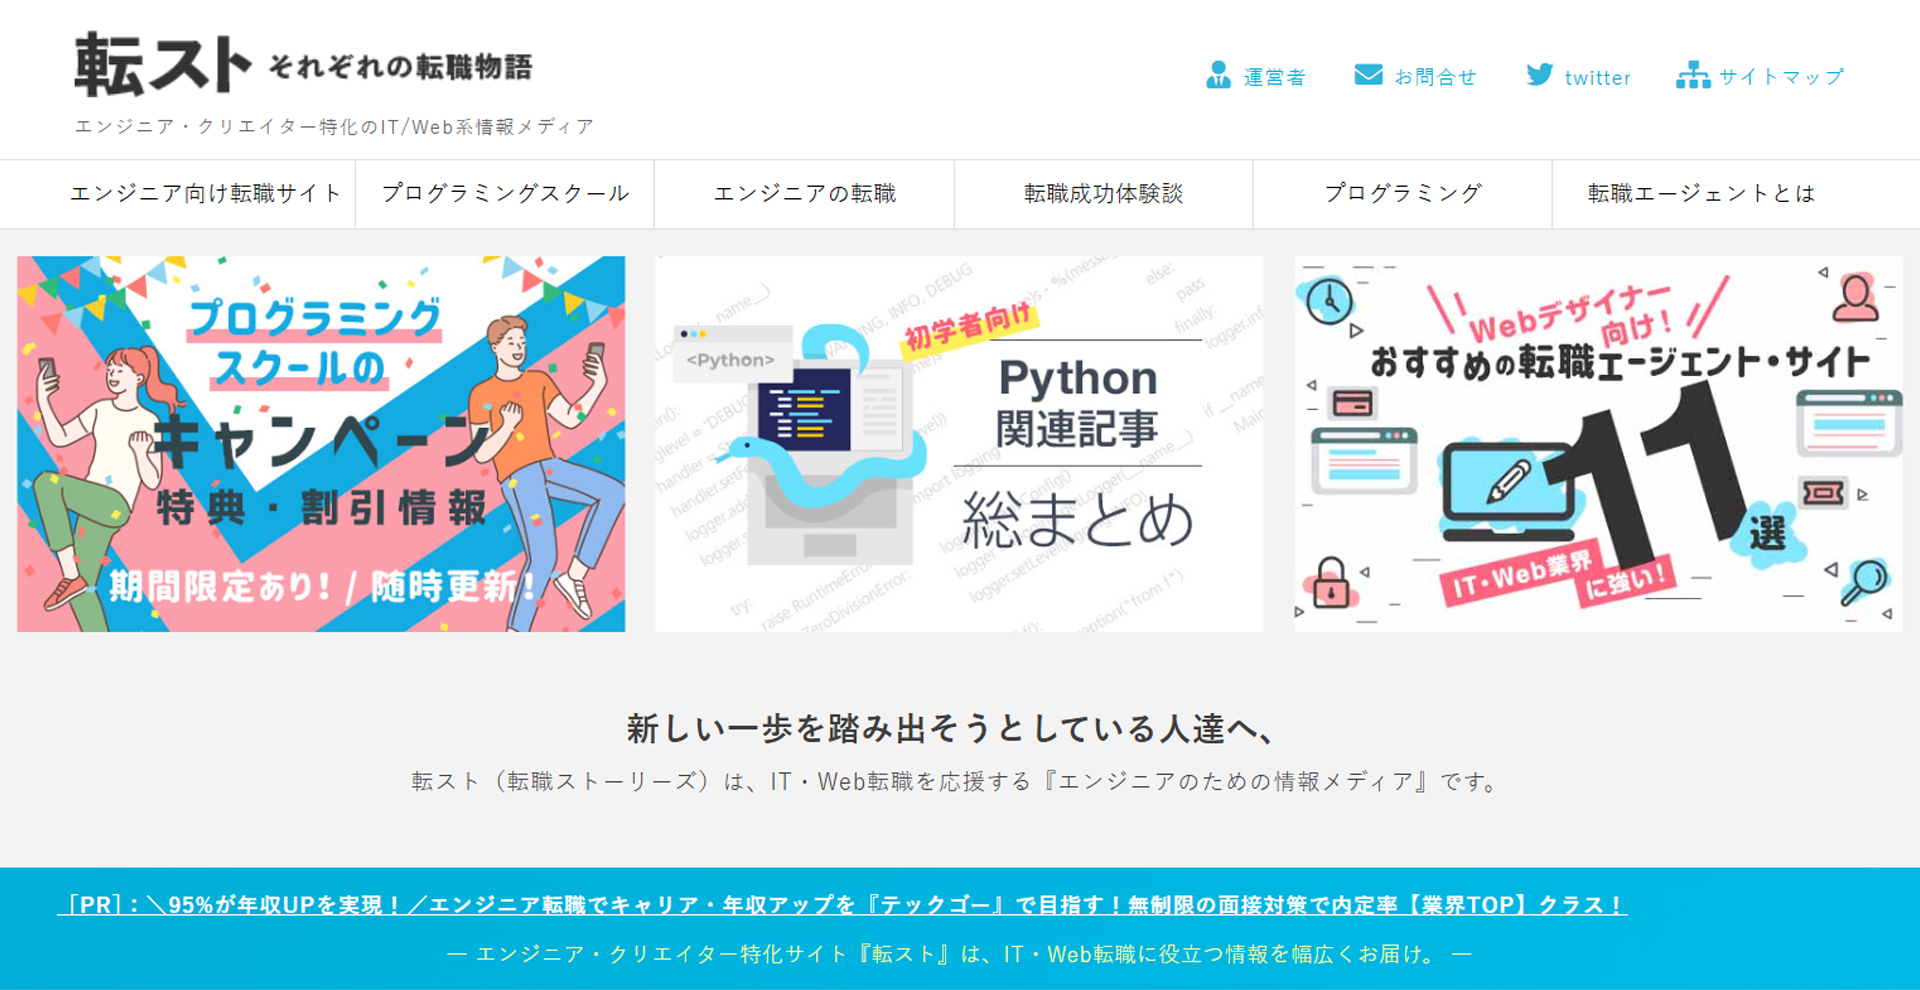The height and width of the screenshot is (990, 1920).
Task: Click the それぞれの転職物語 tagline header
Action: [400, 67]
